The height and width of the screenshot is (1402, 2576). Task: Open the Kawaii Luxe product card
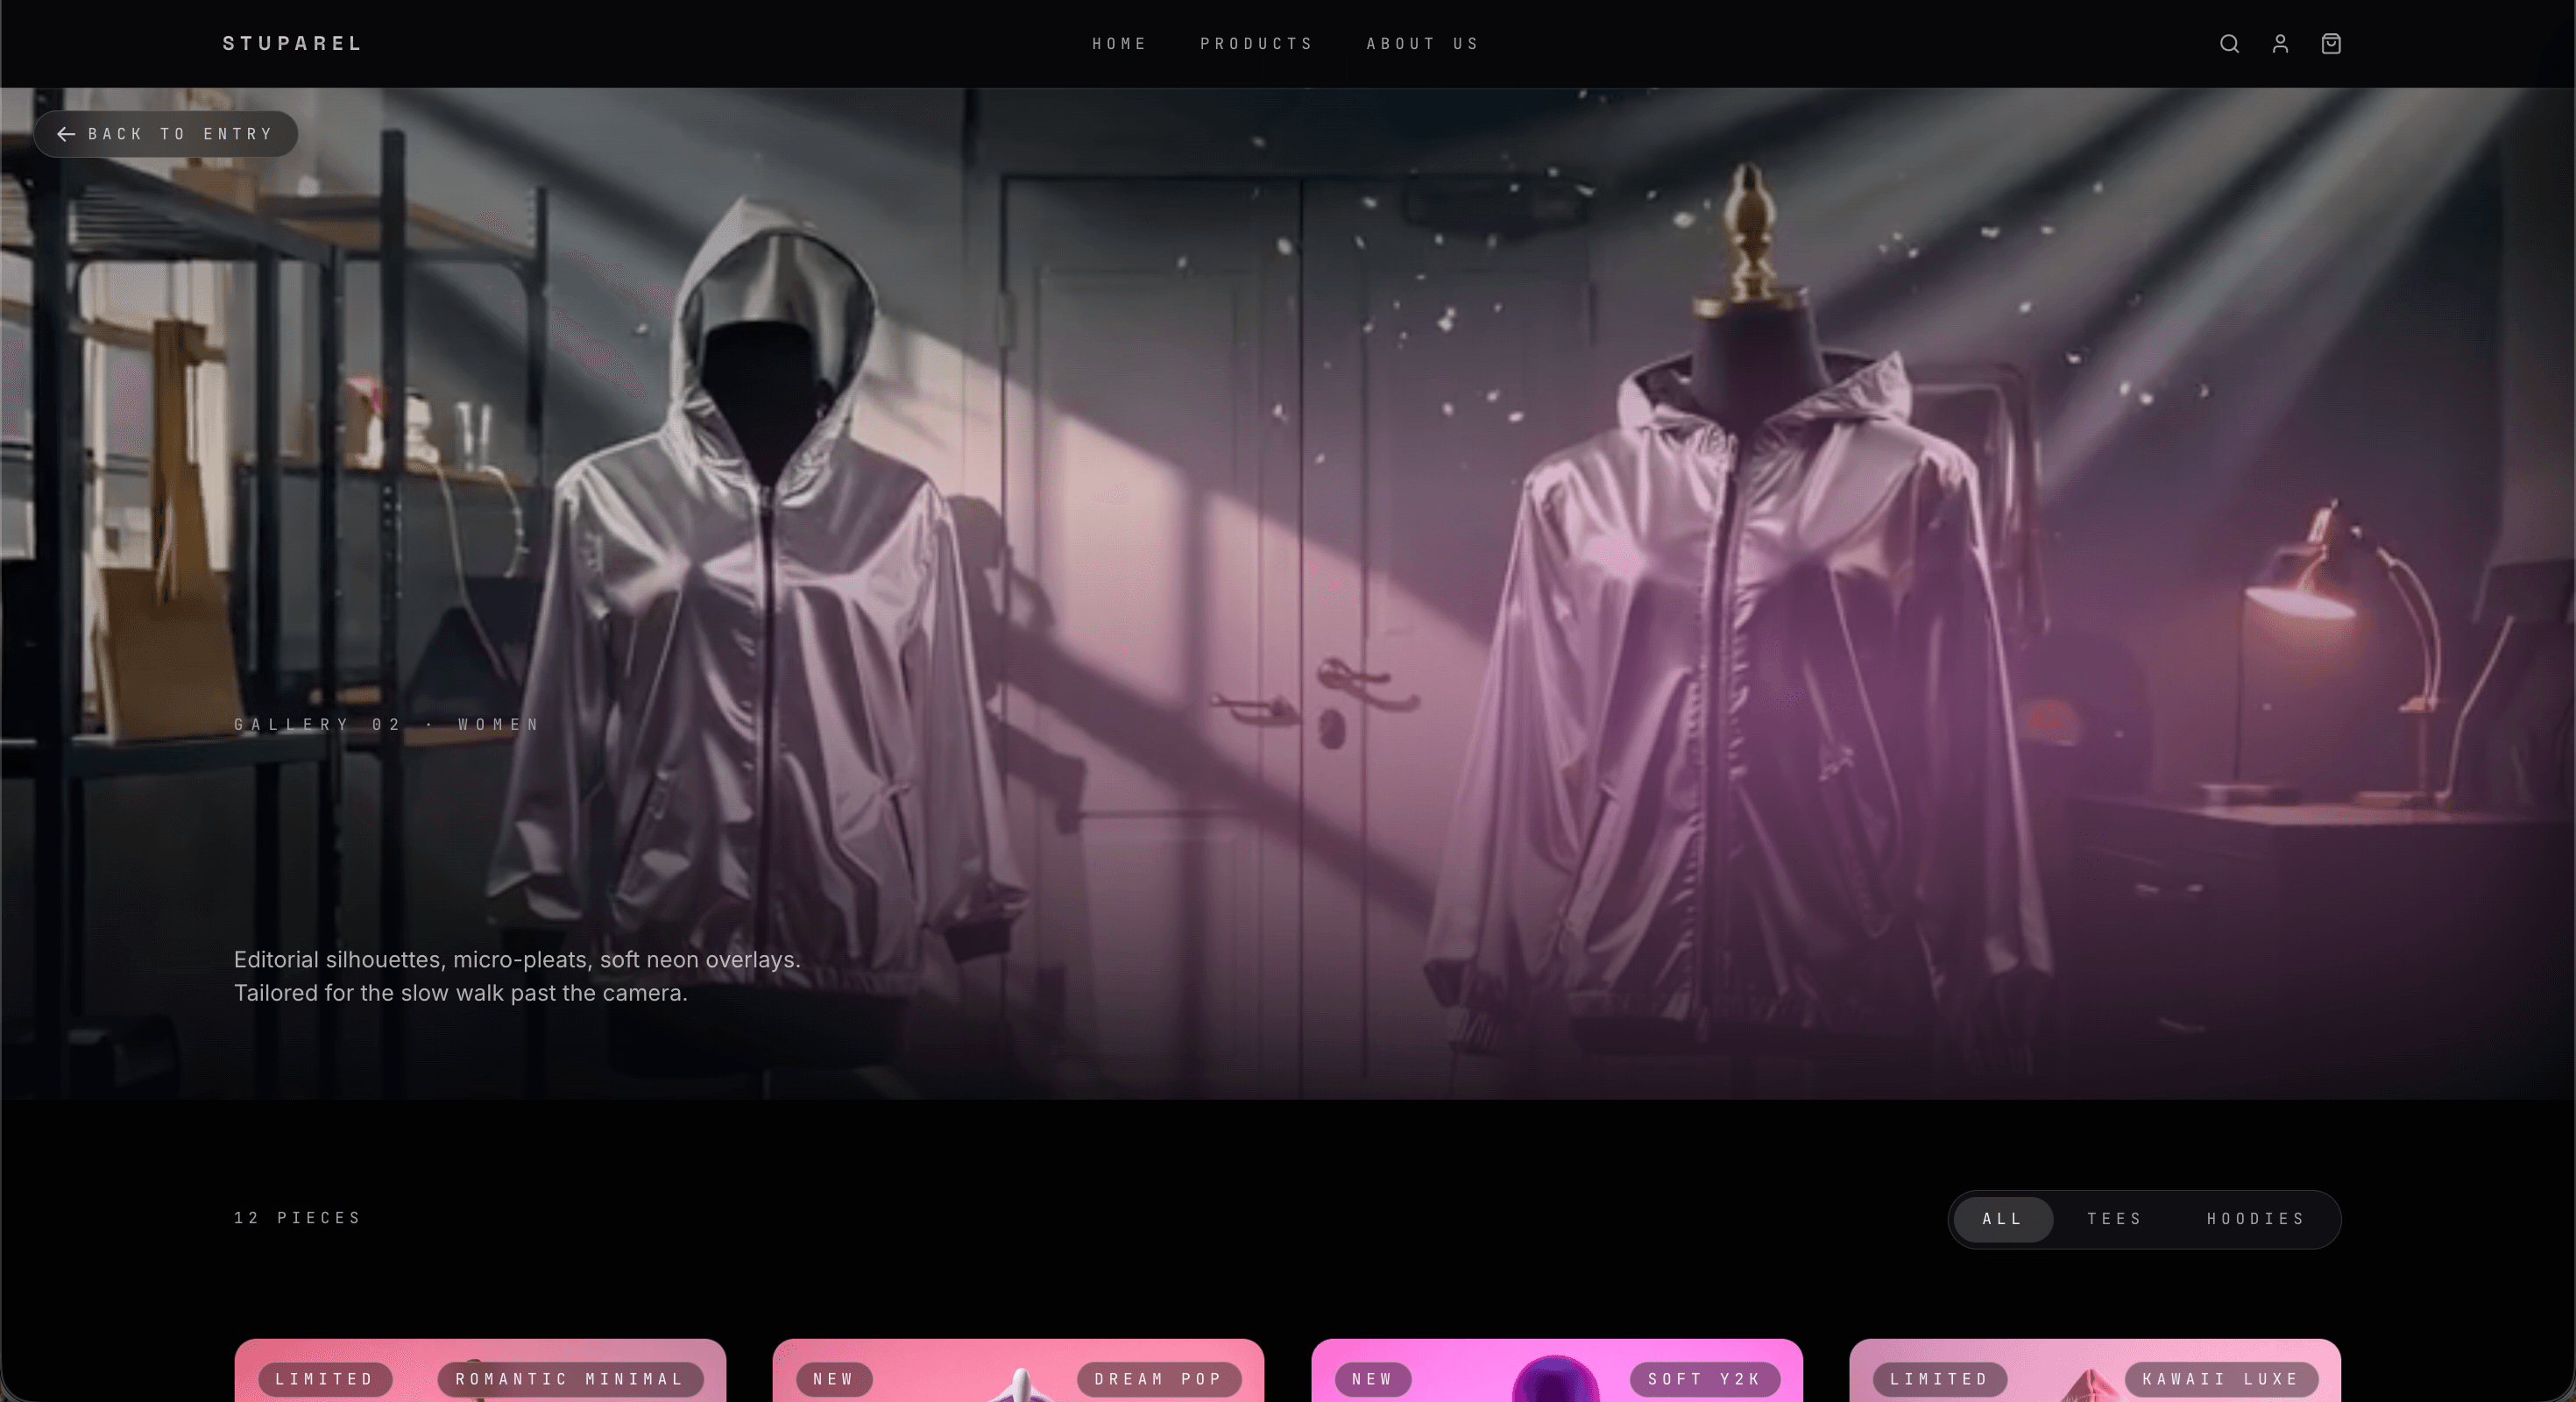2095,1370
